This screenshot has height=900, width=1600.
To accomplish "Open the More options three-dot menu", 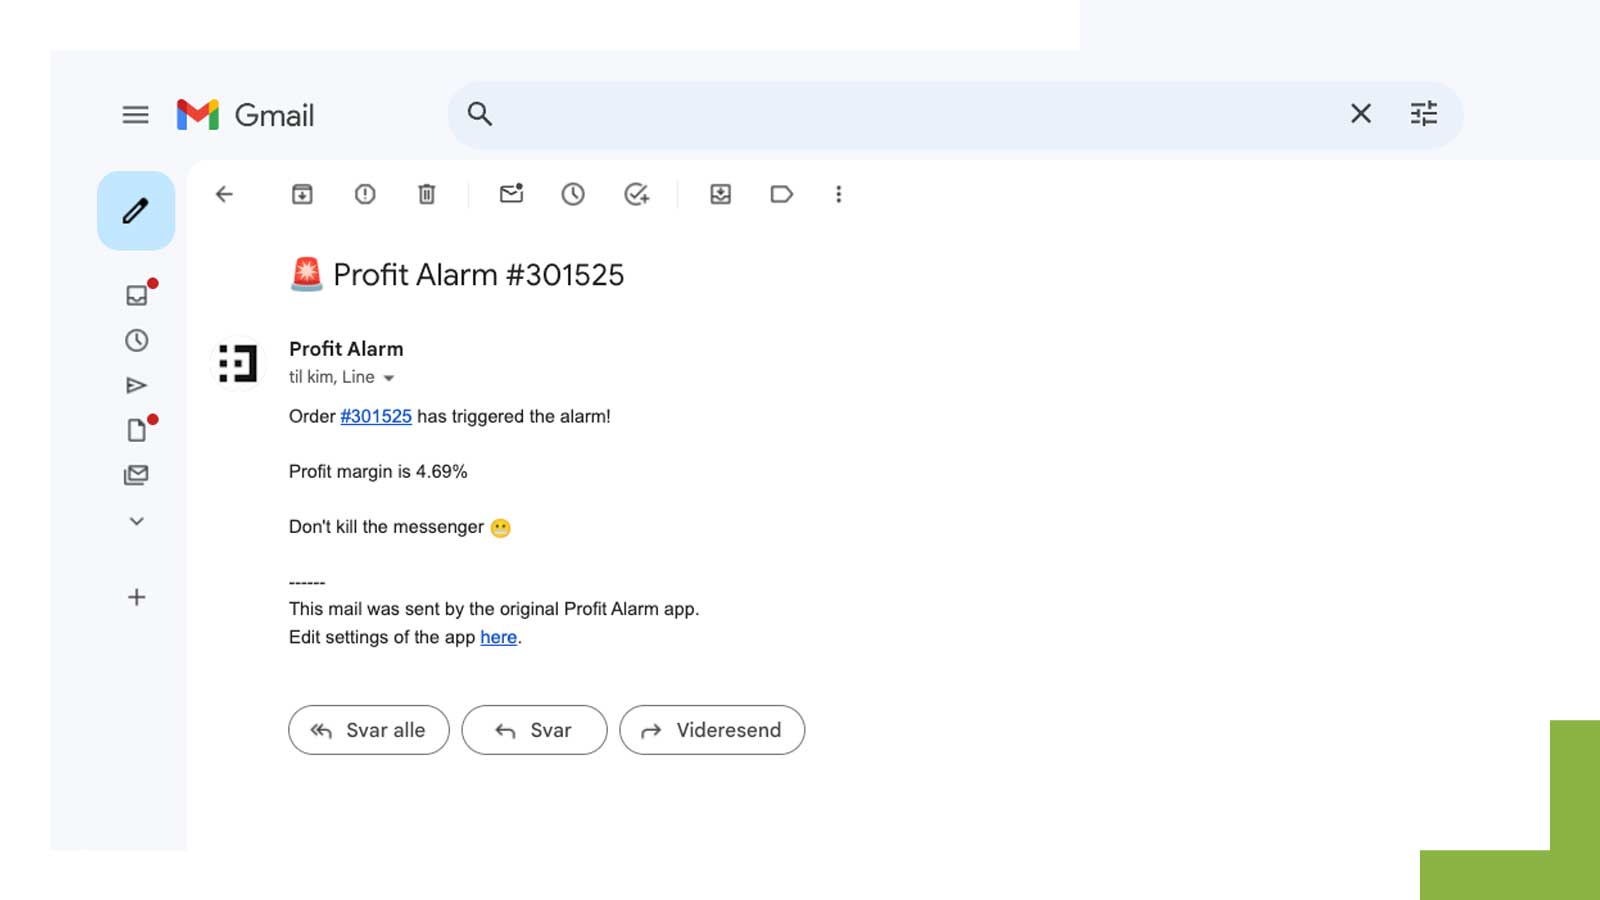I will tap(838, 194).
